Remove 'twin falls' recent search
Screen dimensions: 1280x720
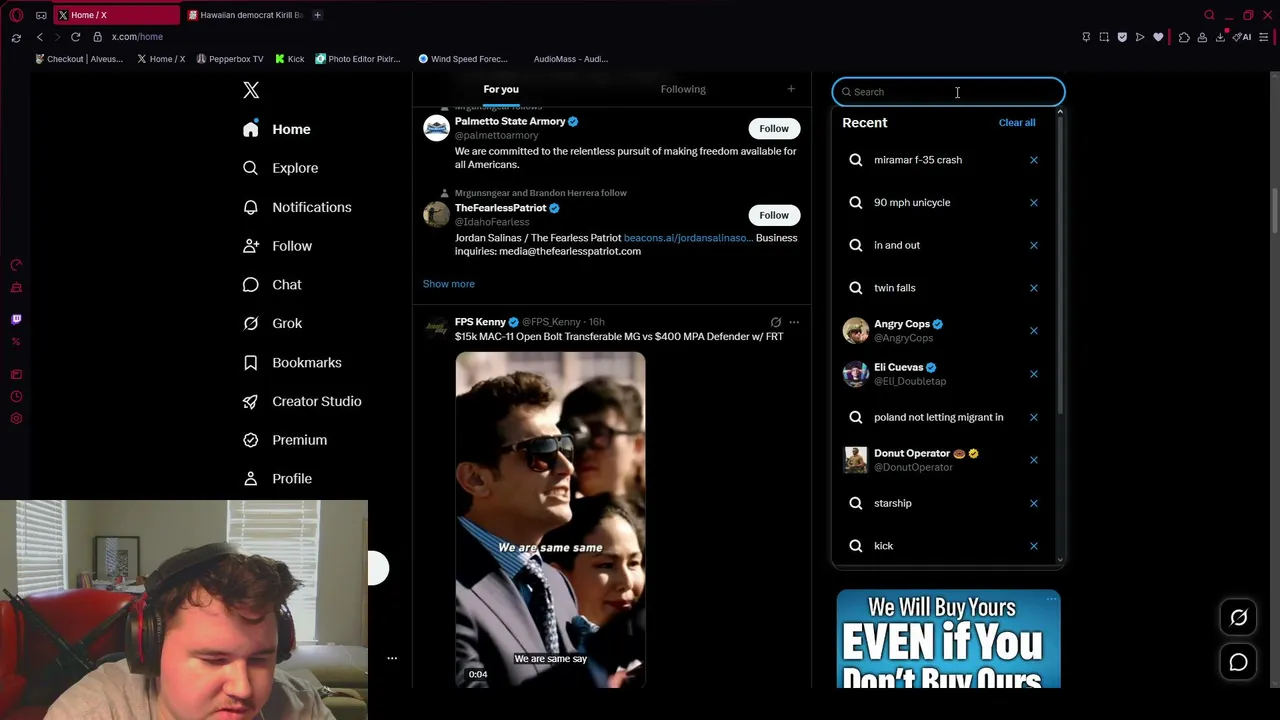click(1034, 288)
